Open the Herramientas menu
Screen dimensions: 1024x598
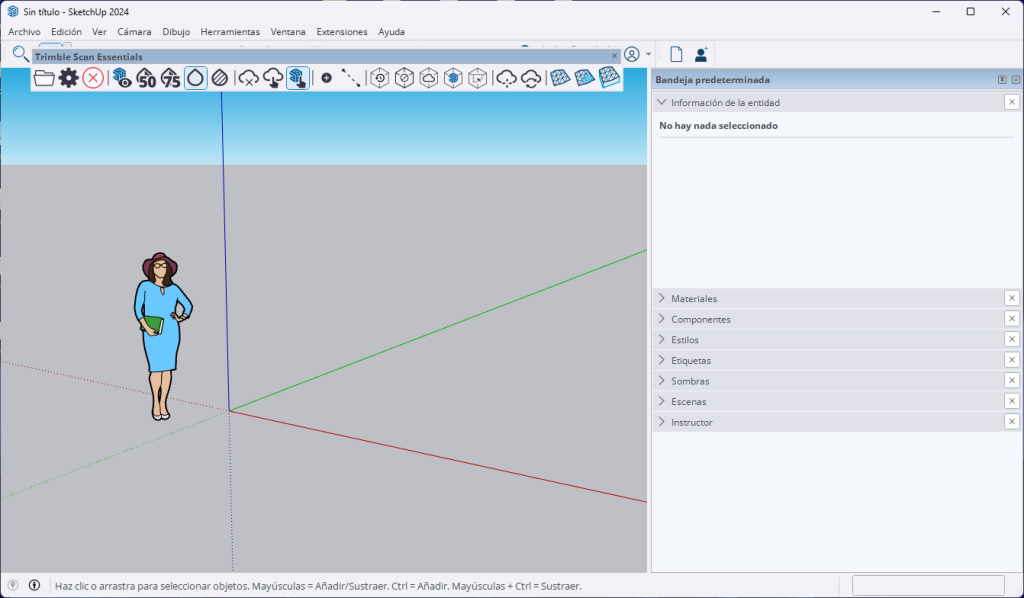pos(230,31)
